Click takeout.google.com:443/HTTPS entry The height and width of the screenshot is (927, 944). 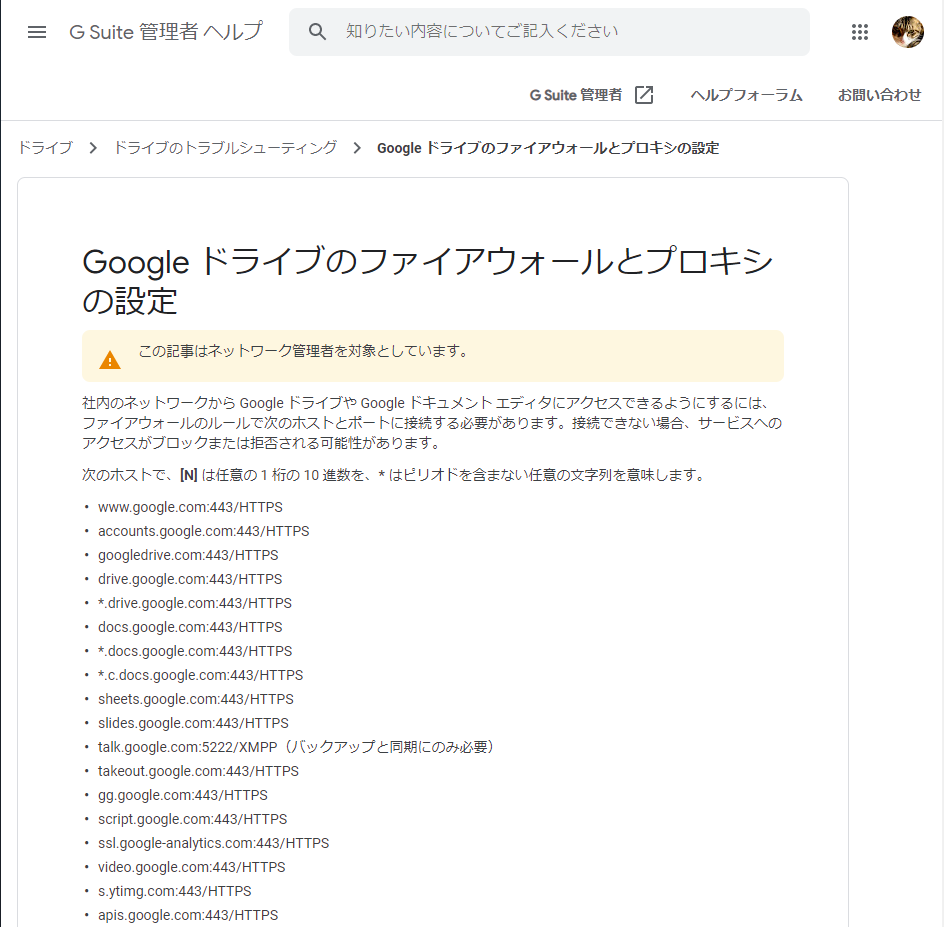(198, 772)
